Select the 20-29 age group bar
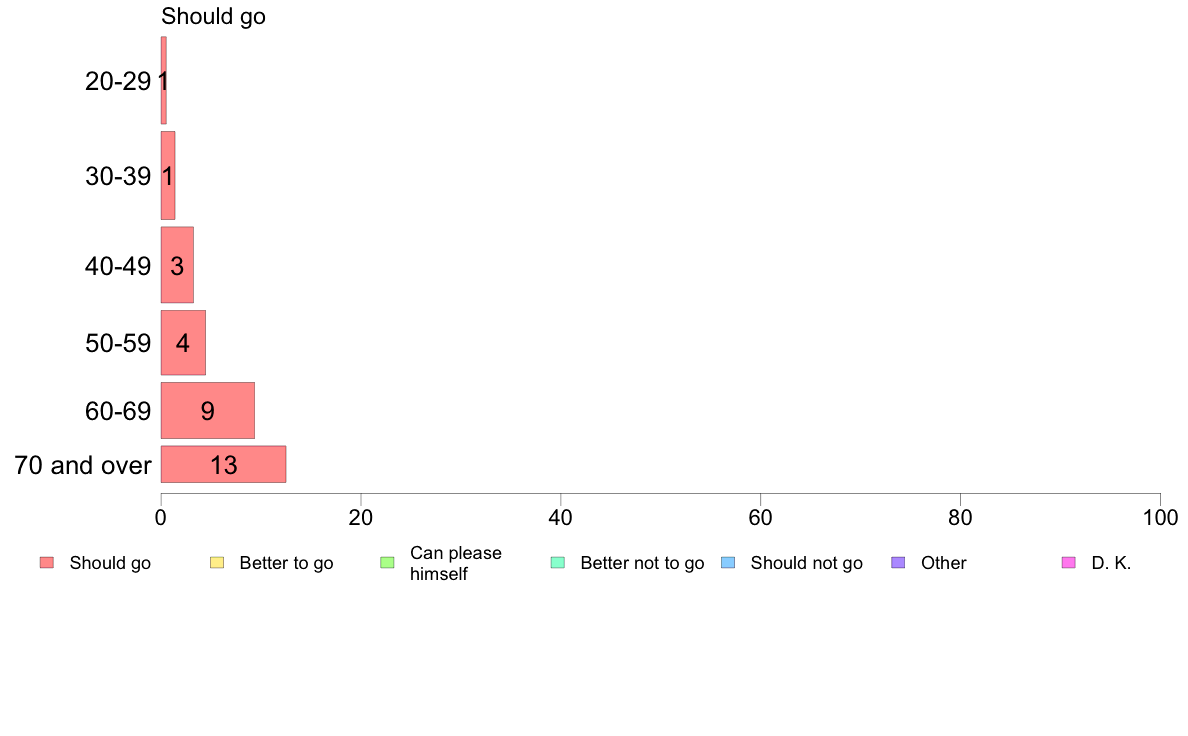This screenshot has width=1188, height=736. tap(164, 80)
